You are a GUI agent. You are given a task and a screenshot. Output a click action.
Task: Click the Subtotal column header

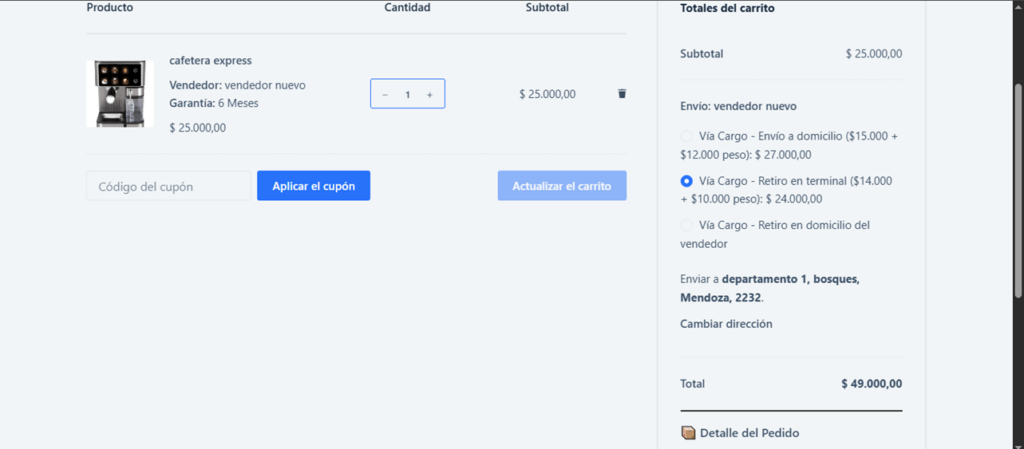point(547,8)
